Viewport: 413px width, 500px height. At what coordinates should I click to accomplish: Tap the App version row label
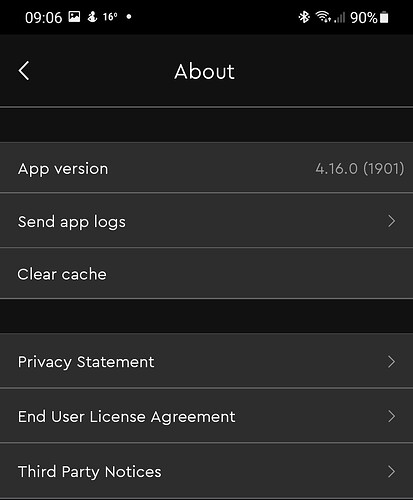pyautogui.click(x=63, y=169)
